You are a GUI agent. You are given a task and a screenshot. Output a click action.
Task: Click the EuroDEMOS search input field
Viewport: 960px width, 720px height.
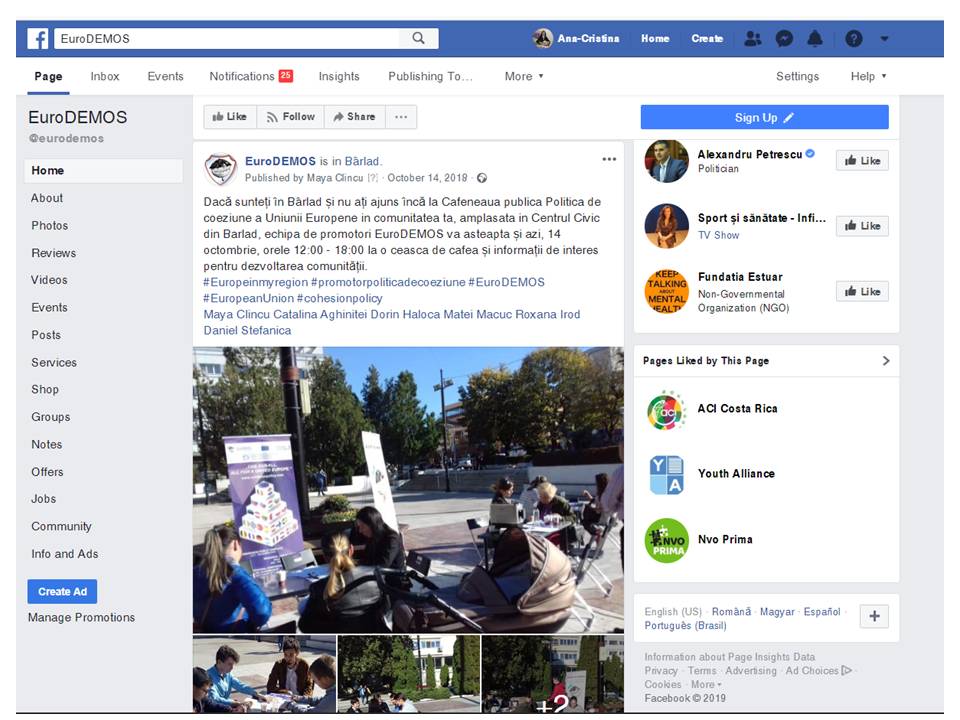coord(227,39)
